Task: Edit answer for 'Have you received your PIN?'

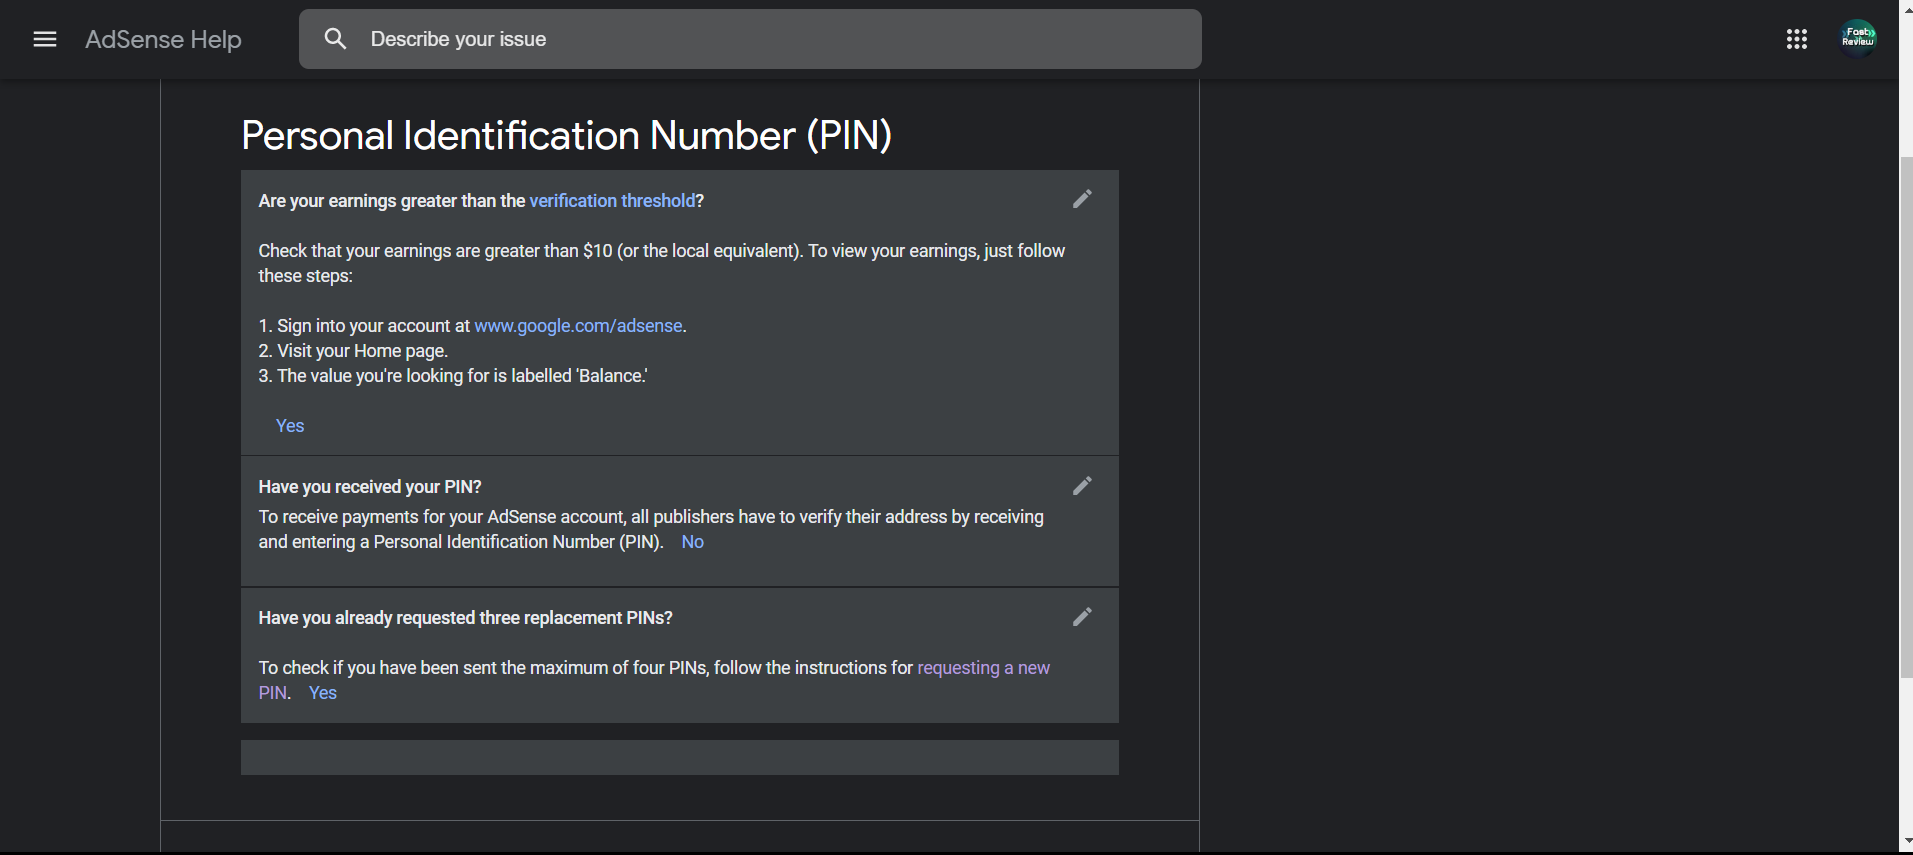Action: (x=1082, y=486)
